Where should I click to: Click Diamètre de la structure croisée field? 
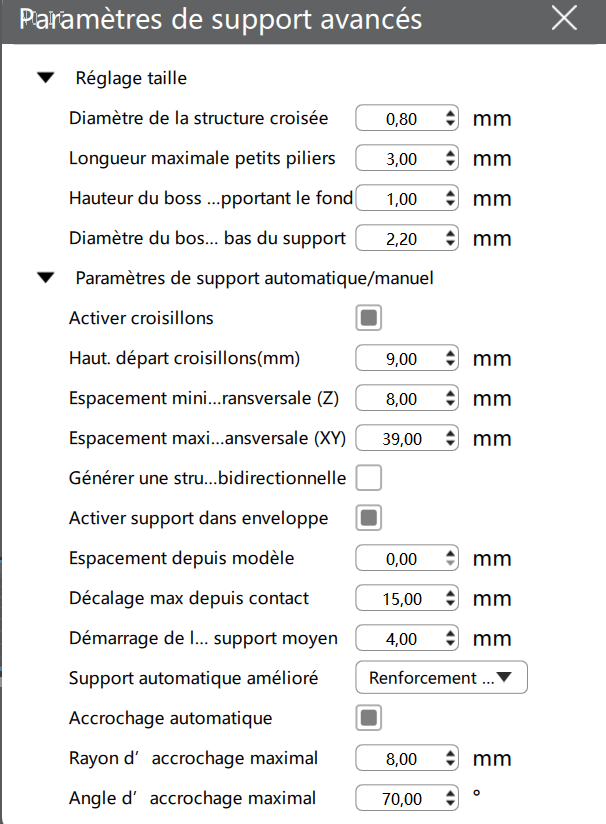(x=400, y=119)
